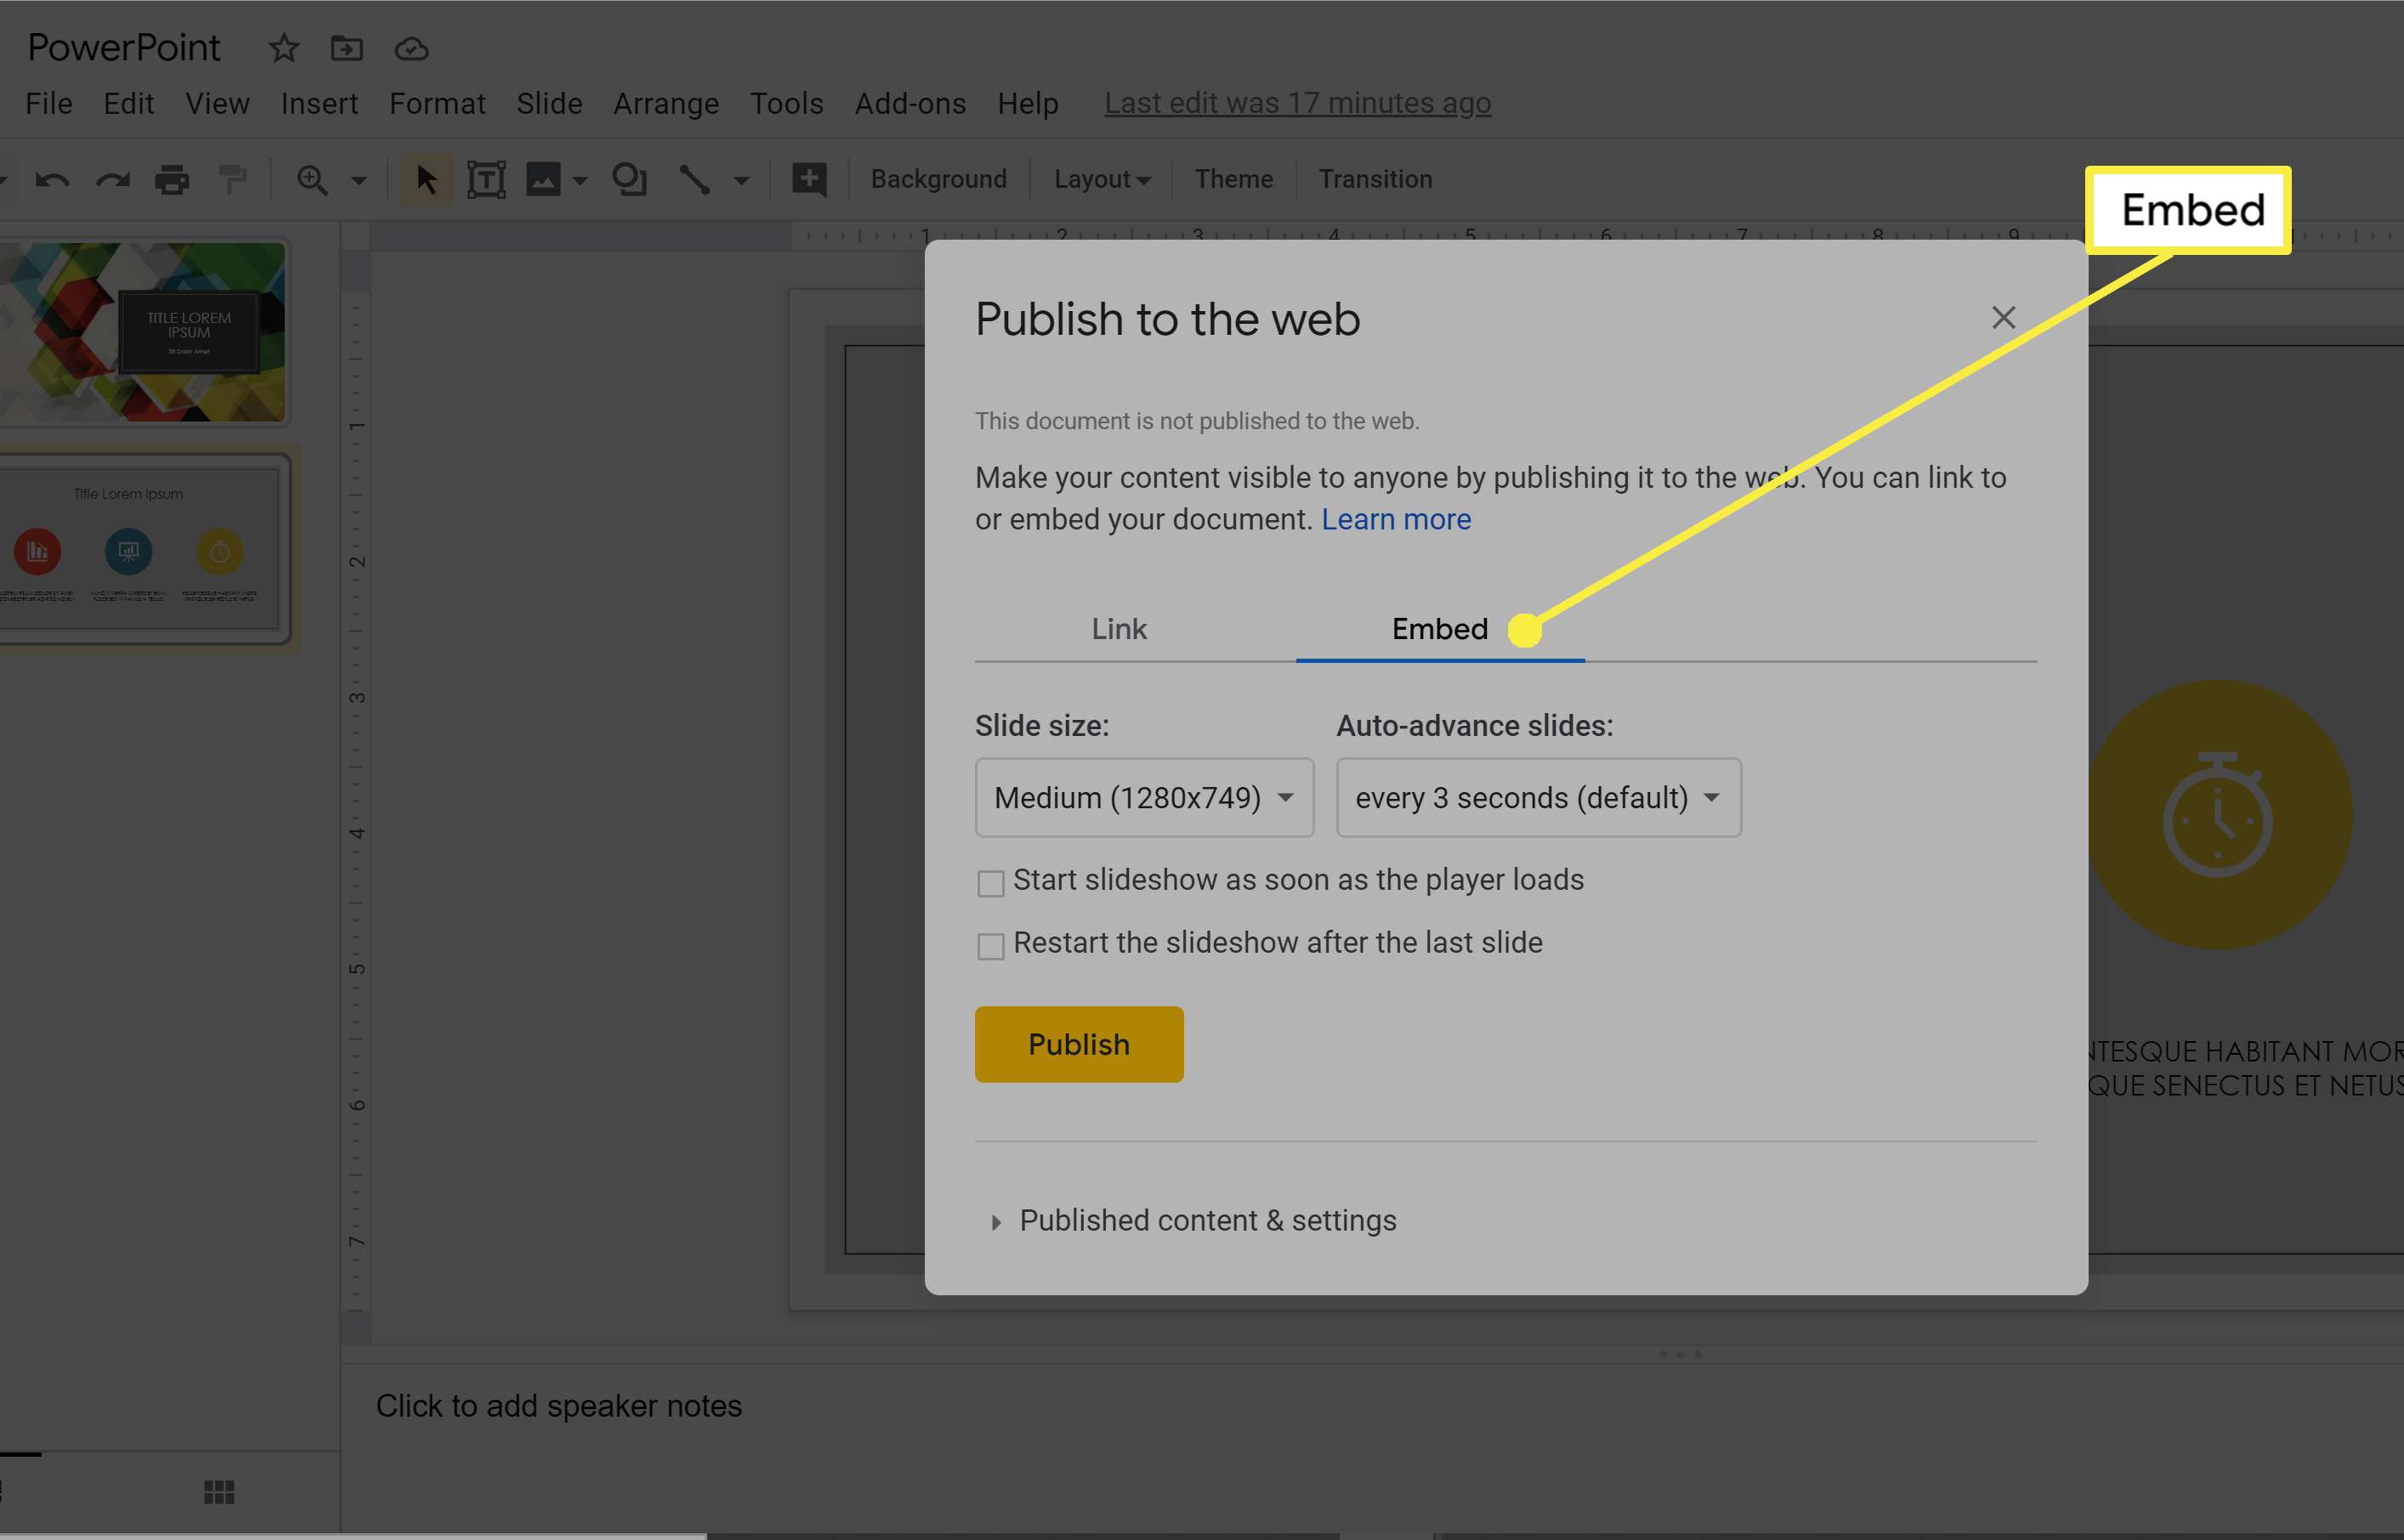Select the Embed tab
The height and width of the screenshot is (1540, 2404).
click(x=1438, y=627)
